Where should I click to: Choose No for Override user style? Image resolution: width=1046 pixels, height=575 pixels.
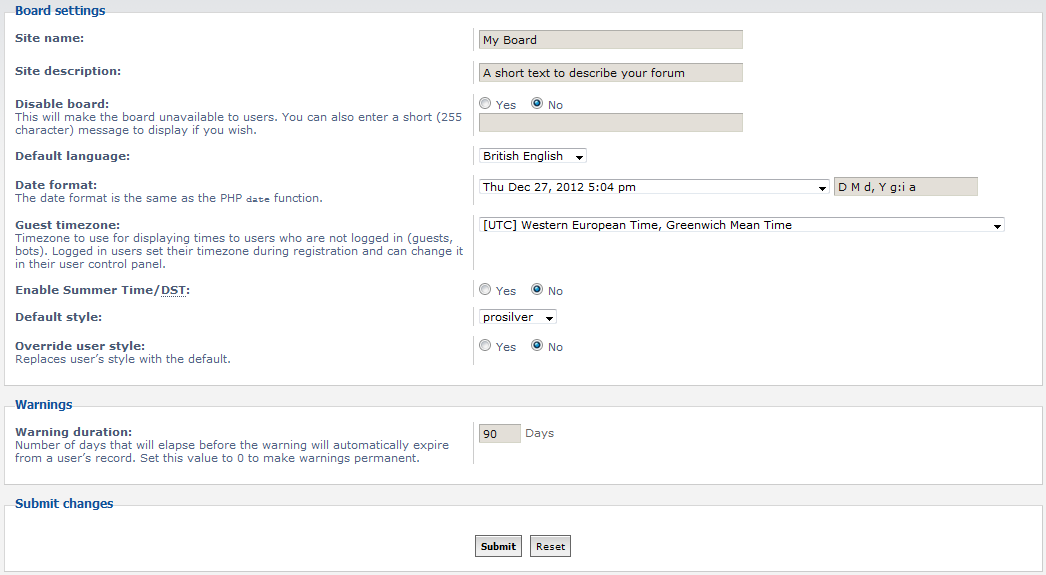pyautogui.click(x=537, y=346)
